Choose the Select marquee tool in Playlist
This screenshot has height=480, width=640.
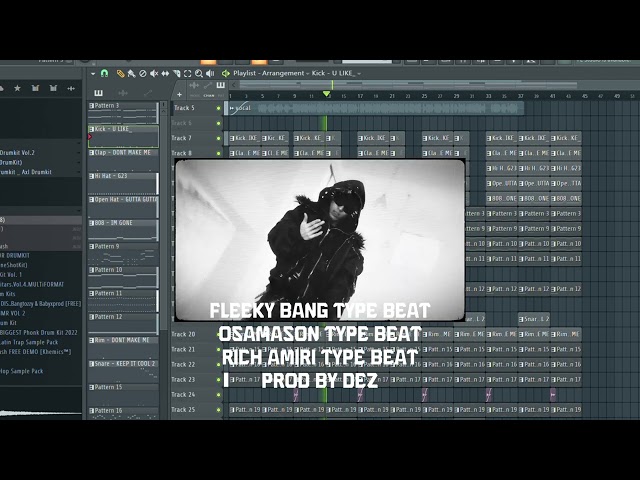tap(187, 73)
